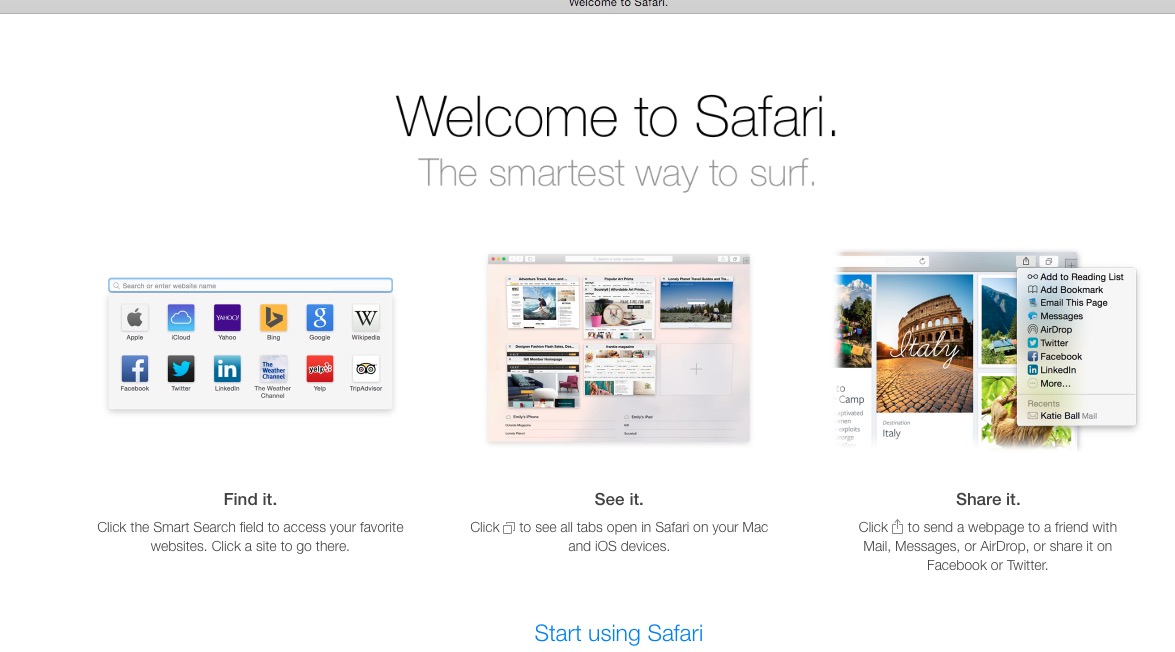
Task: Click the reload arrow in the Italy preview
Action: (922, 262)
